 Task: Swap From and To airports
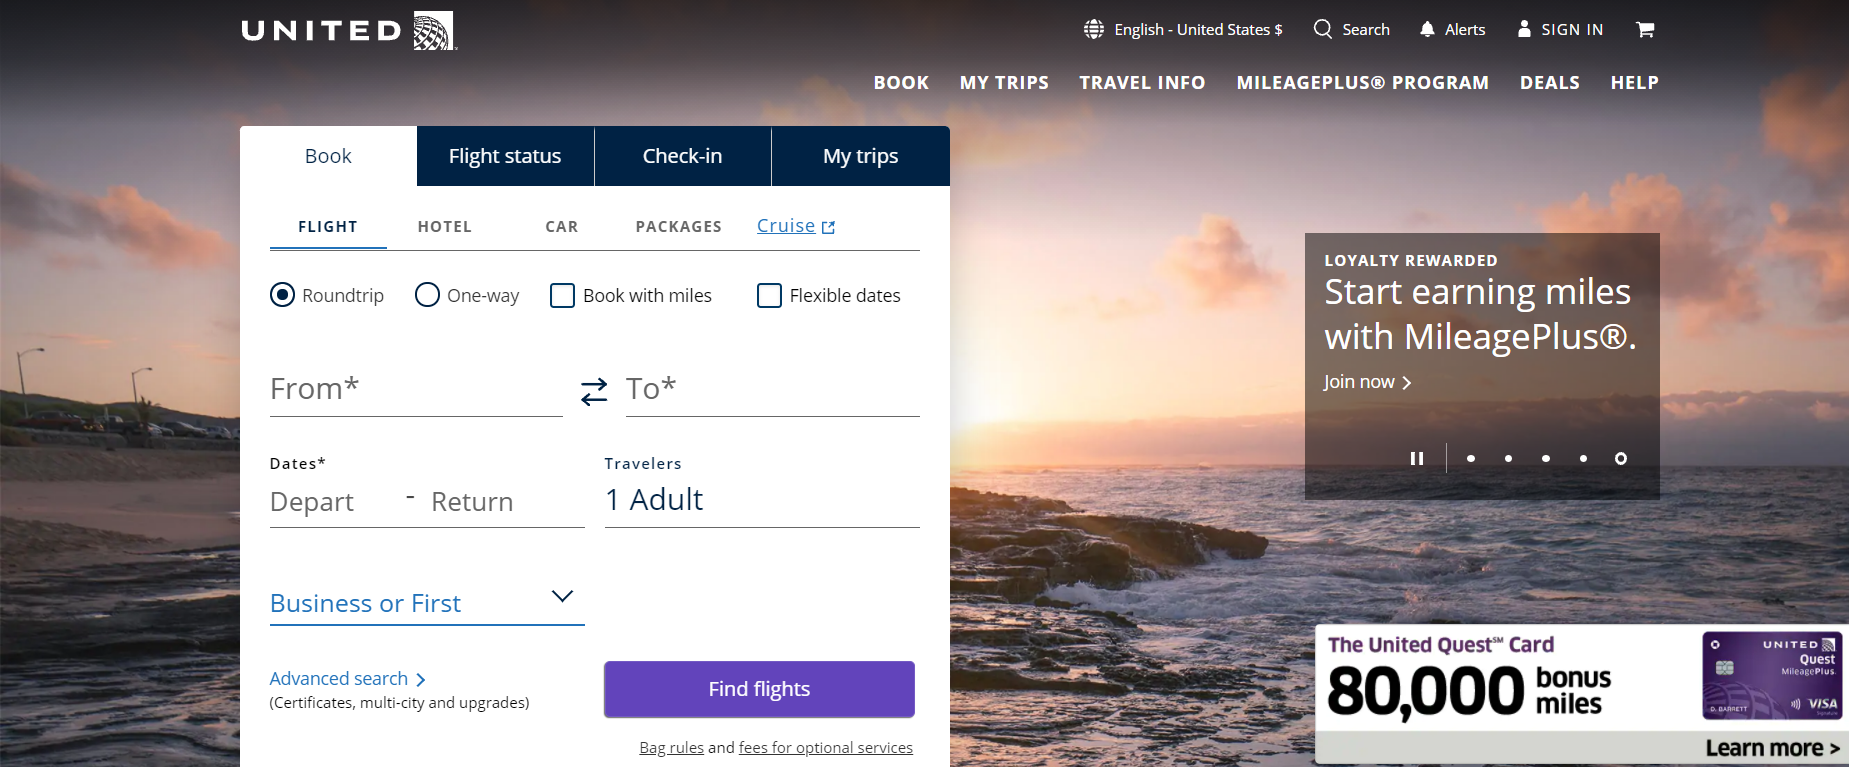594,391
